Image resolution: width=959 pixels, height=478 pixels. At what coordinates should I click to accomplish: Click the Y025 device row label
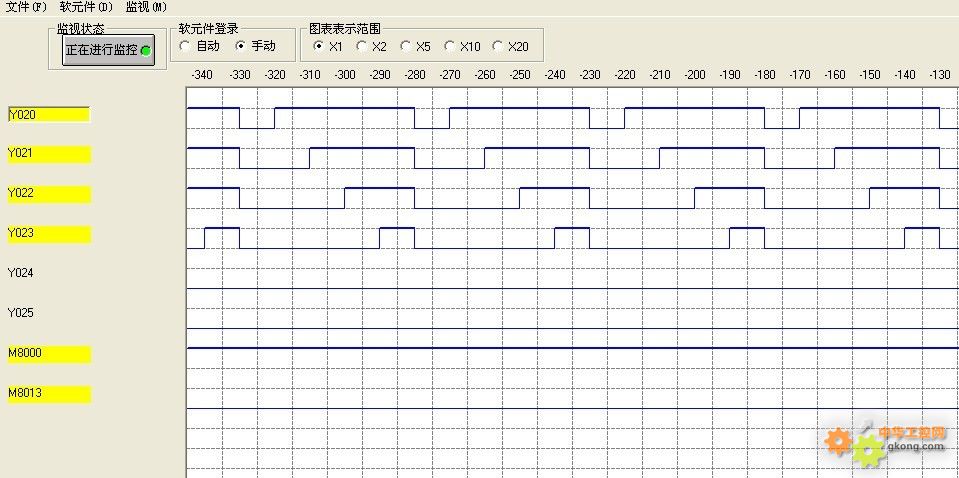(22, 313)
